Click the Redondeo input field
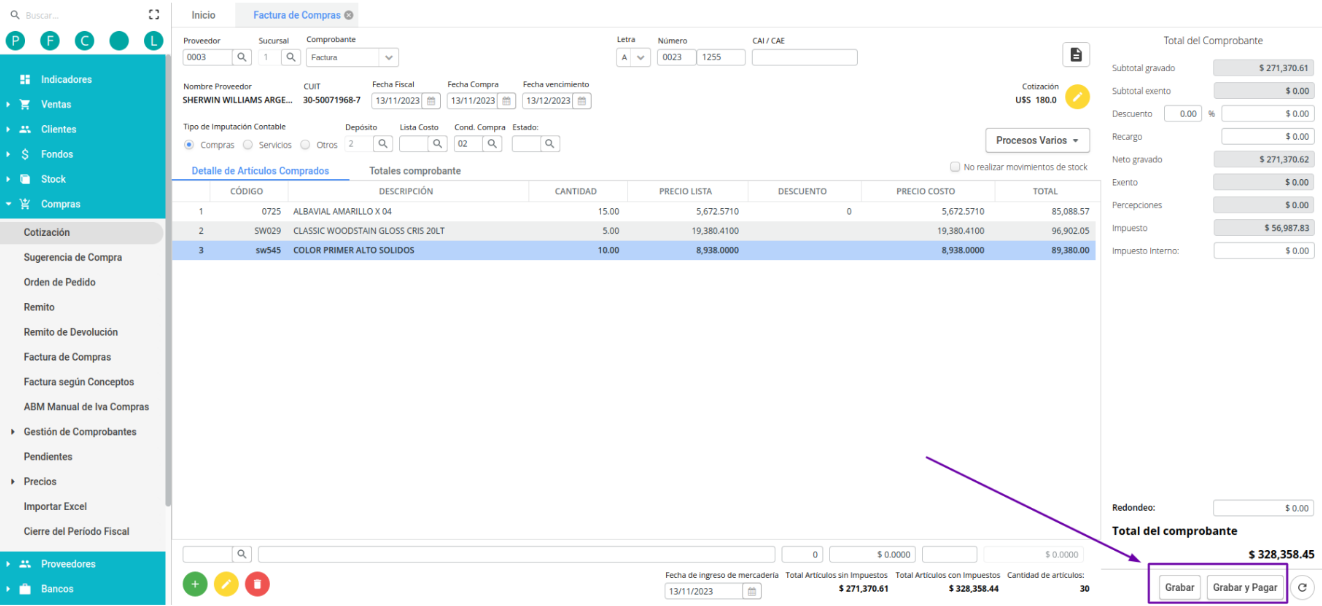This screenshot has height=606, width=1322. point(1263,508)
